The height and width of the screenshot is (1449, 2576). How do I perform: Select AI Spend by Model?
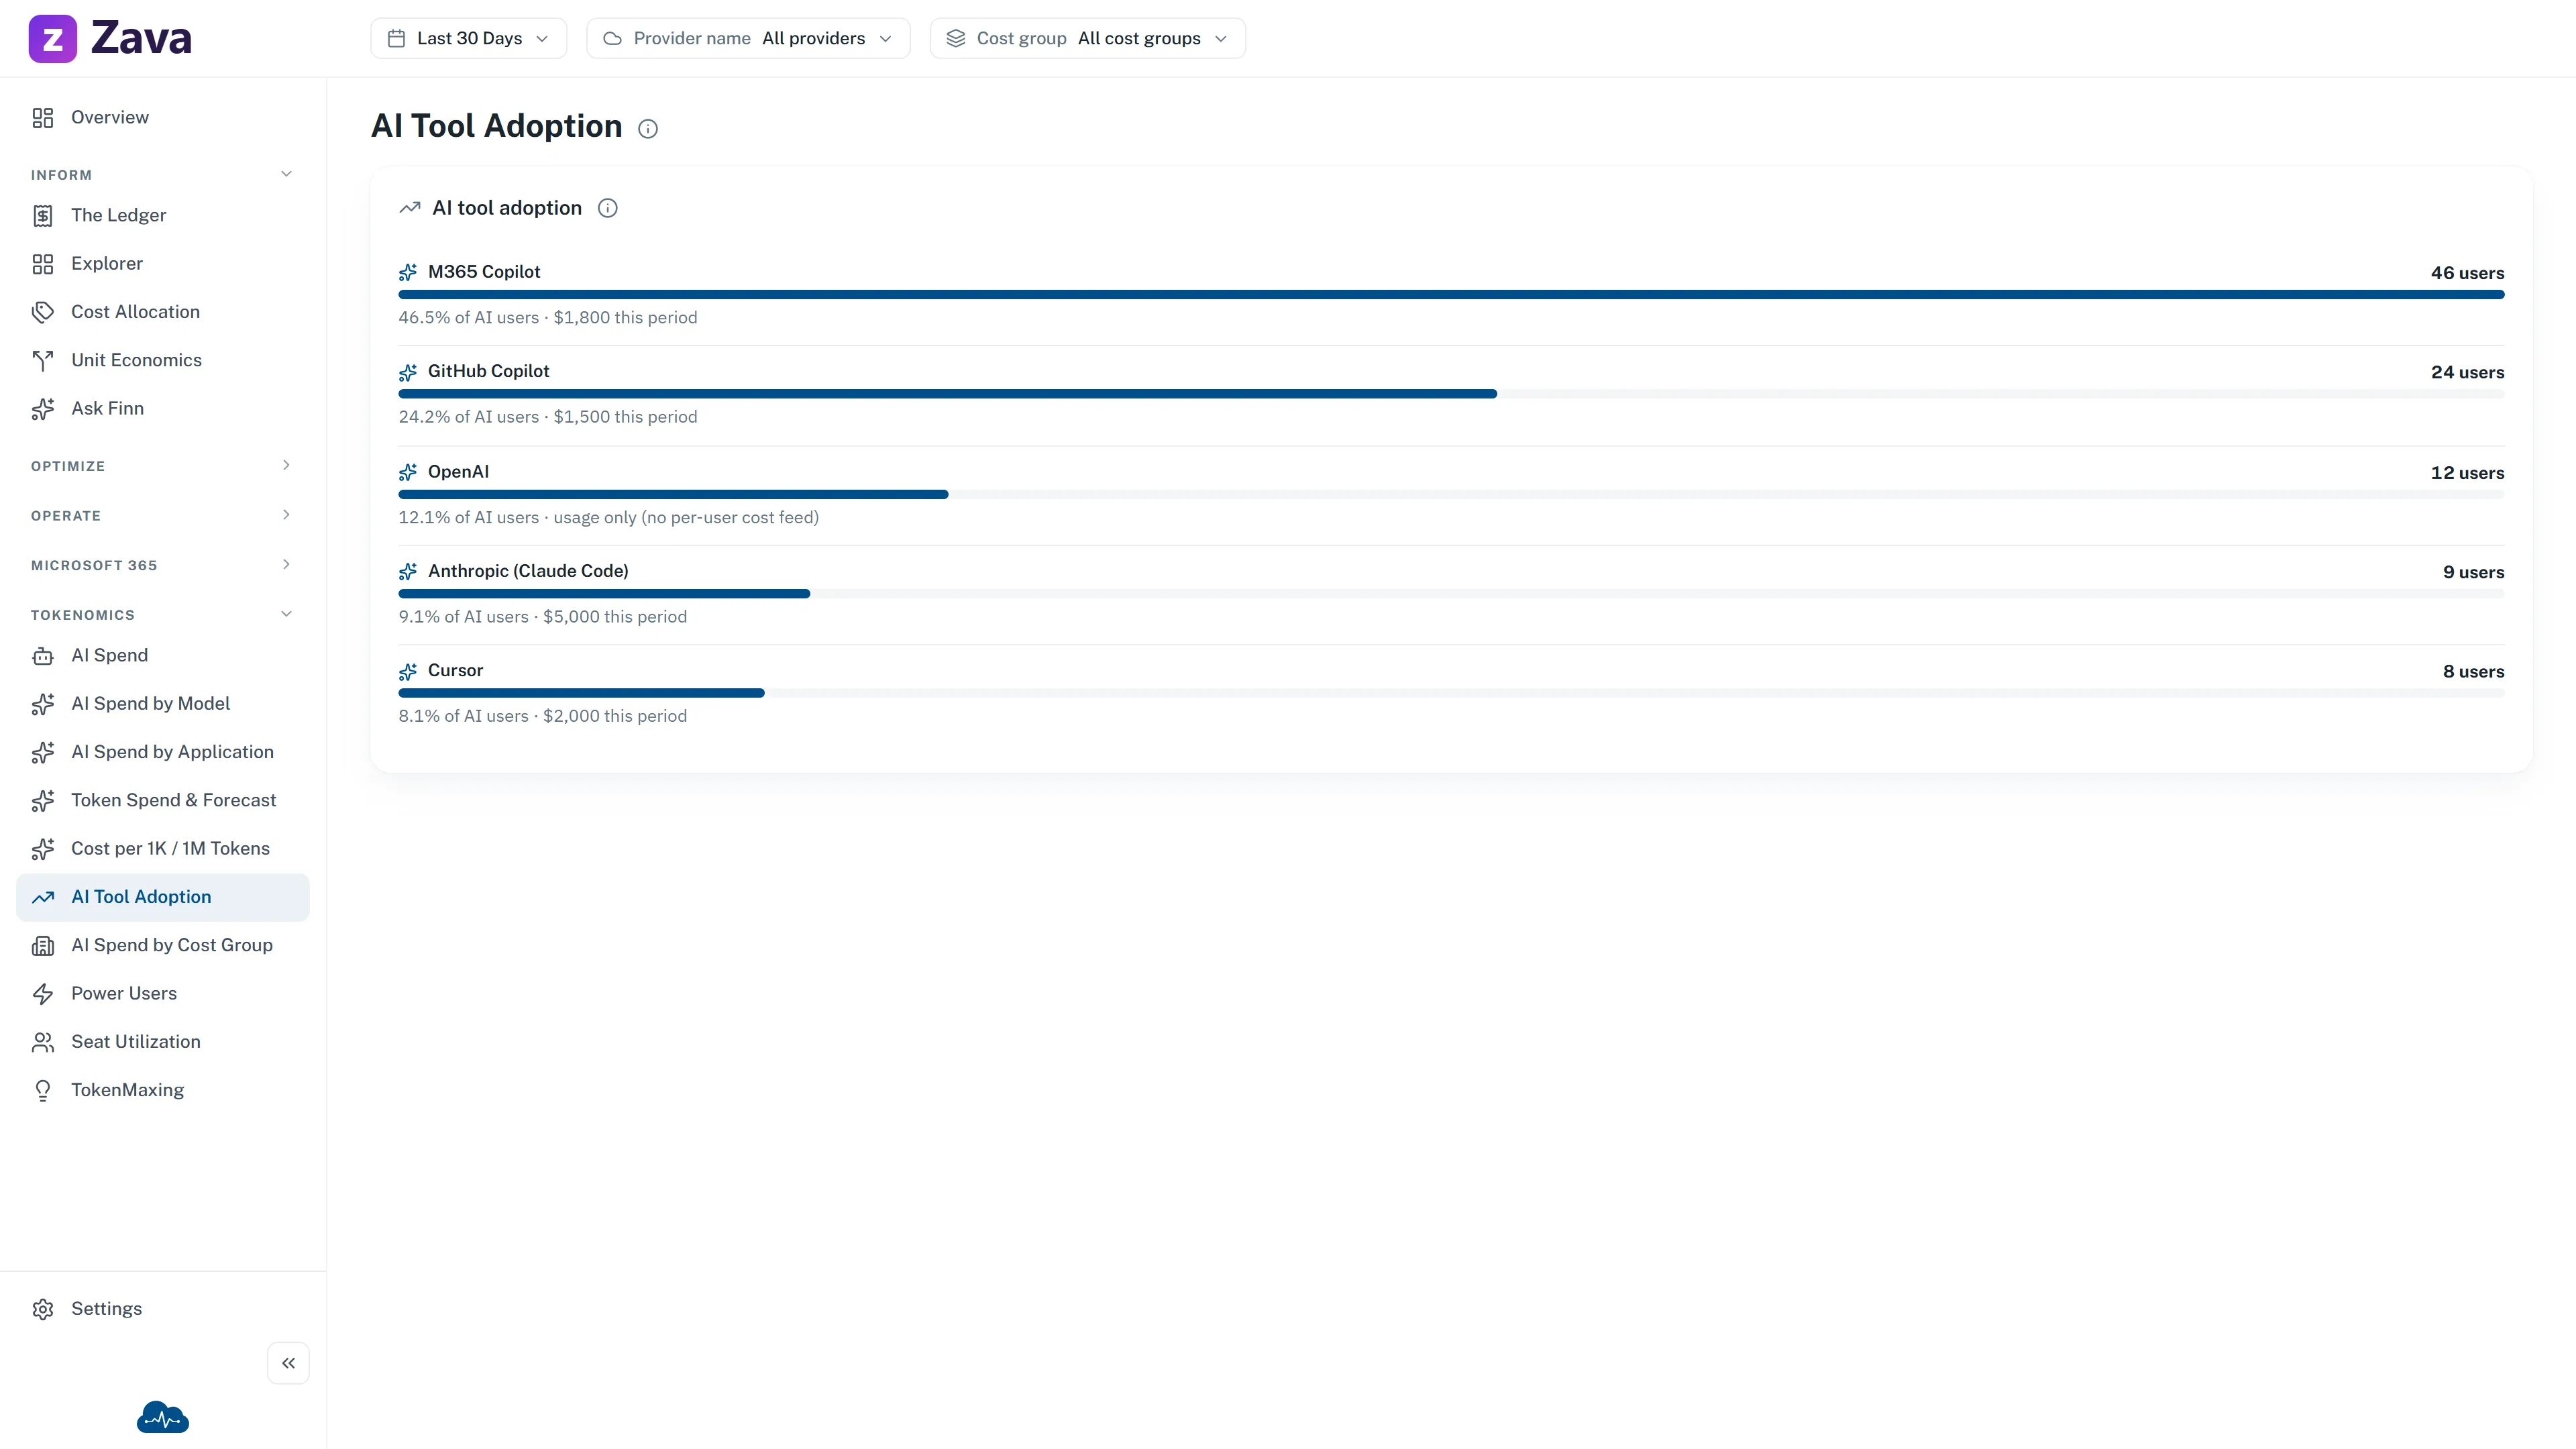click(x=163, y=704)
